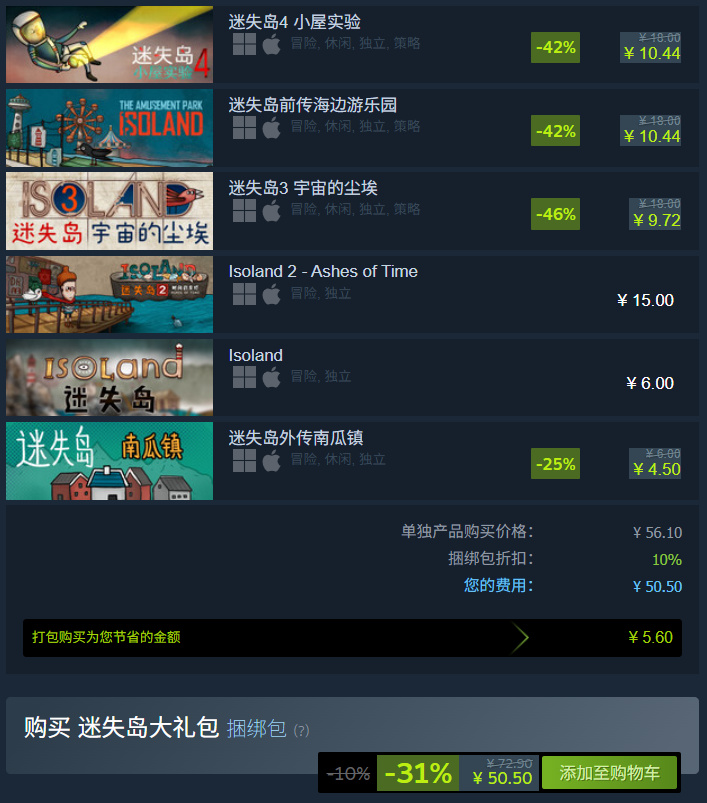Click the -46% discount badge for 迷失岛3
707x803 pixels.
pyautogui.click(x=555, y=214)
